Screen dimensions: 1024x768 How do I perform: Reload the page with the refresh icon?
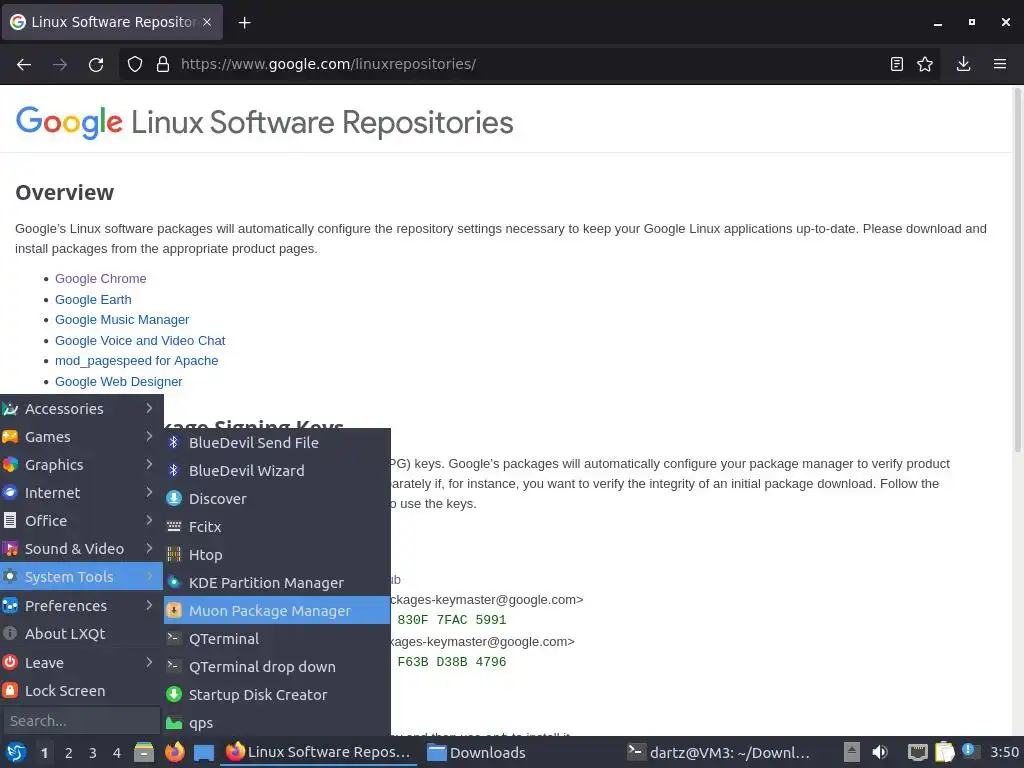pos(96,64)
